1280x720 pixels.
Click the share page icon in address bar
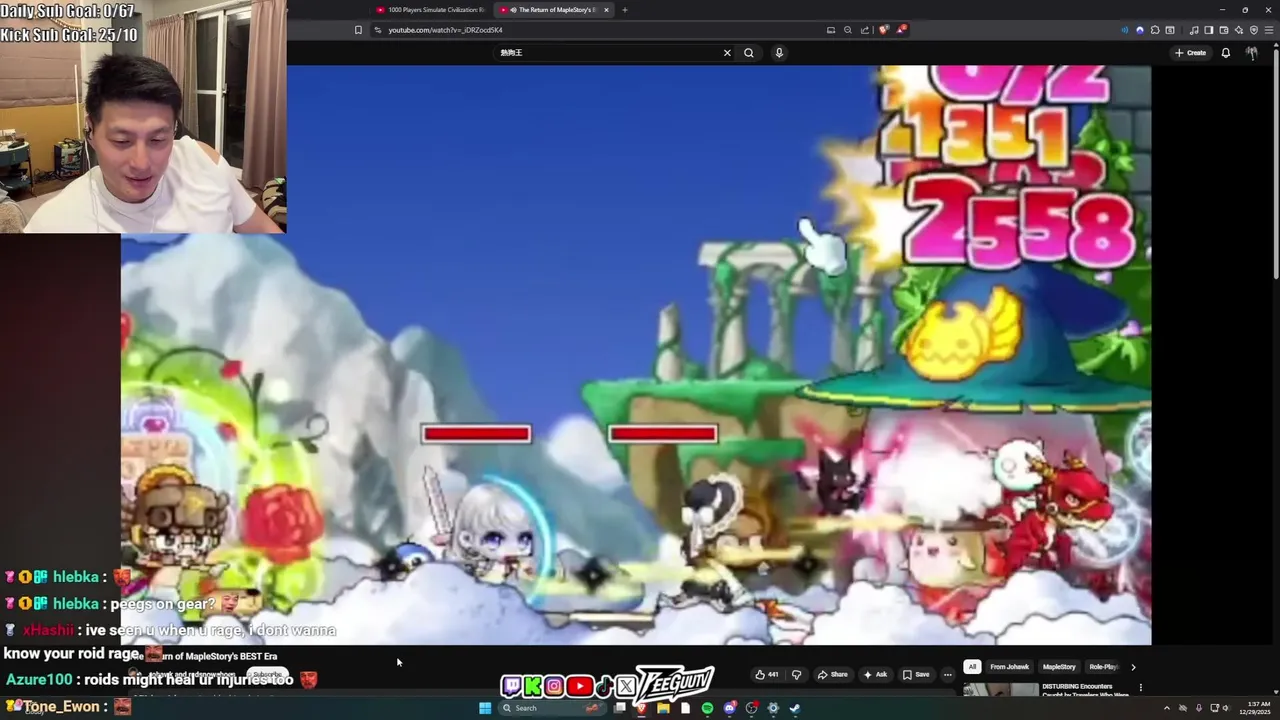tap(865, 30)
